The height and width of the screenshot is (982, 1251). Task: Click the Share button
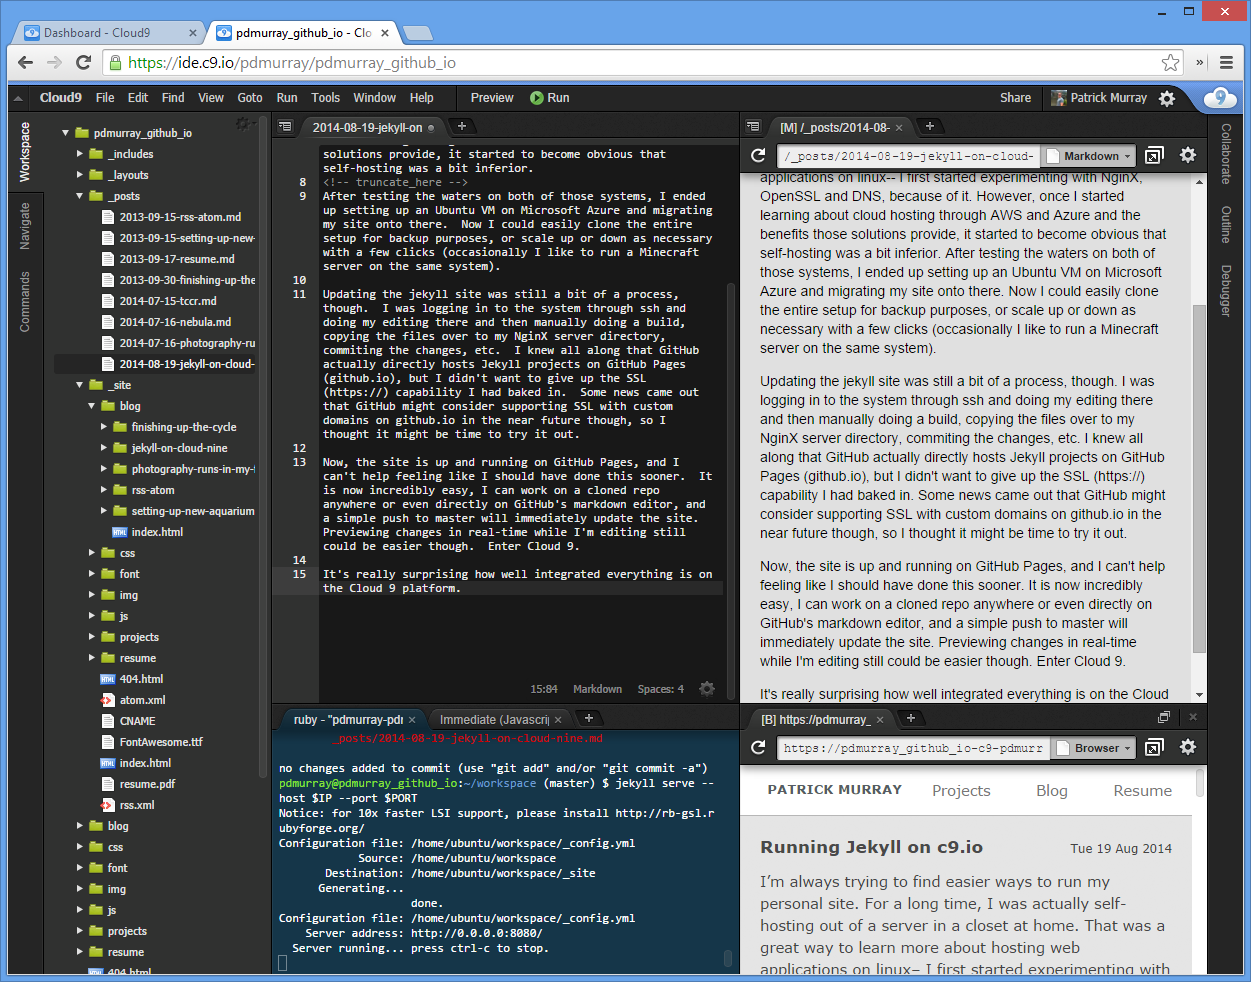click(x=1015, y=98)
